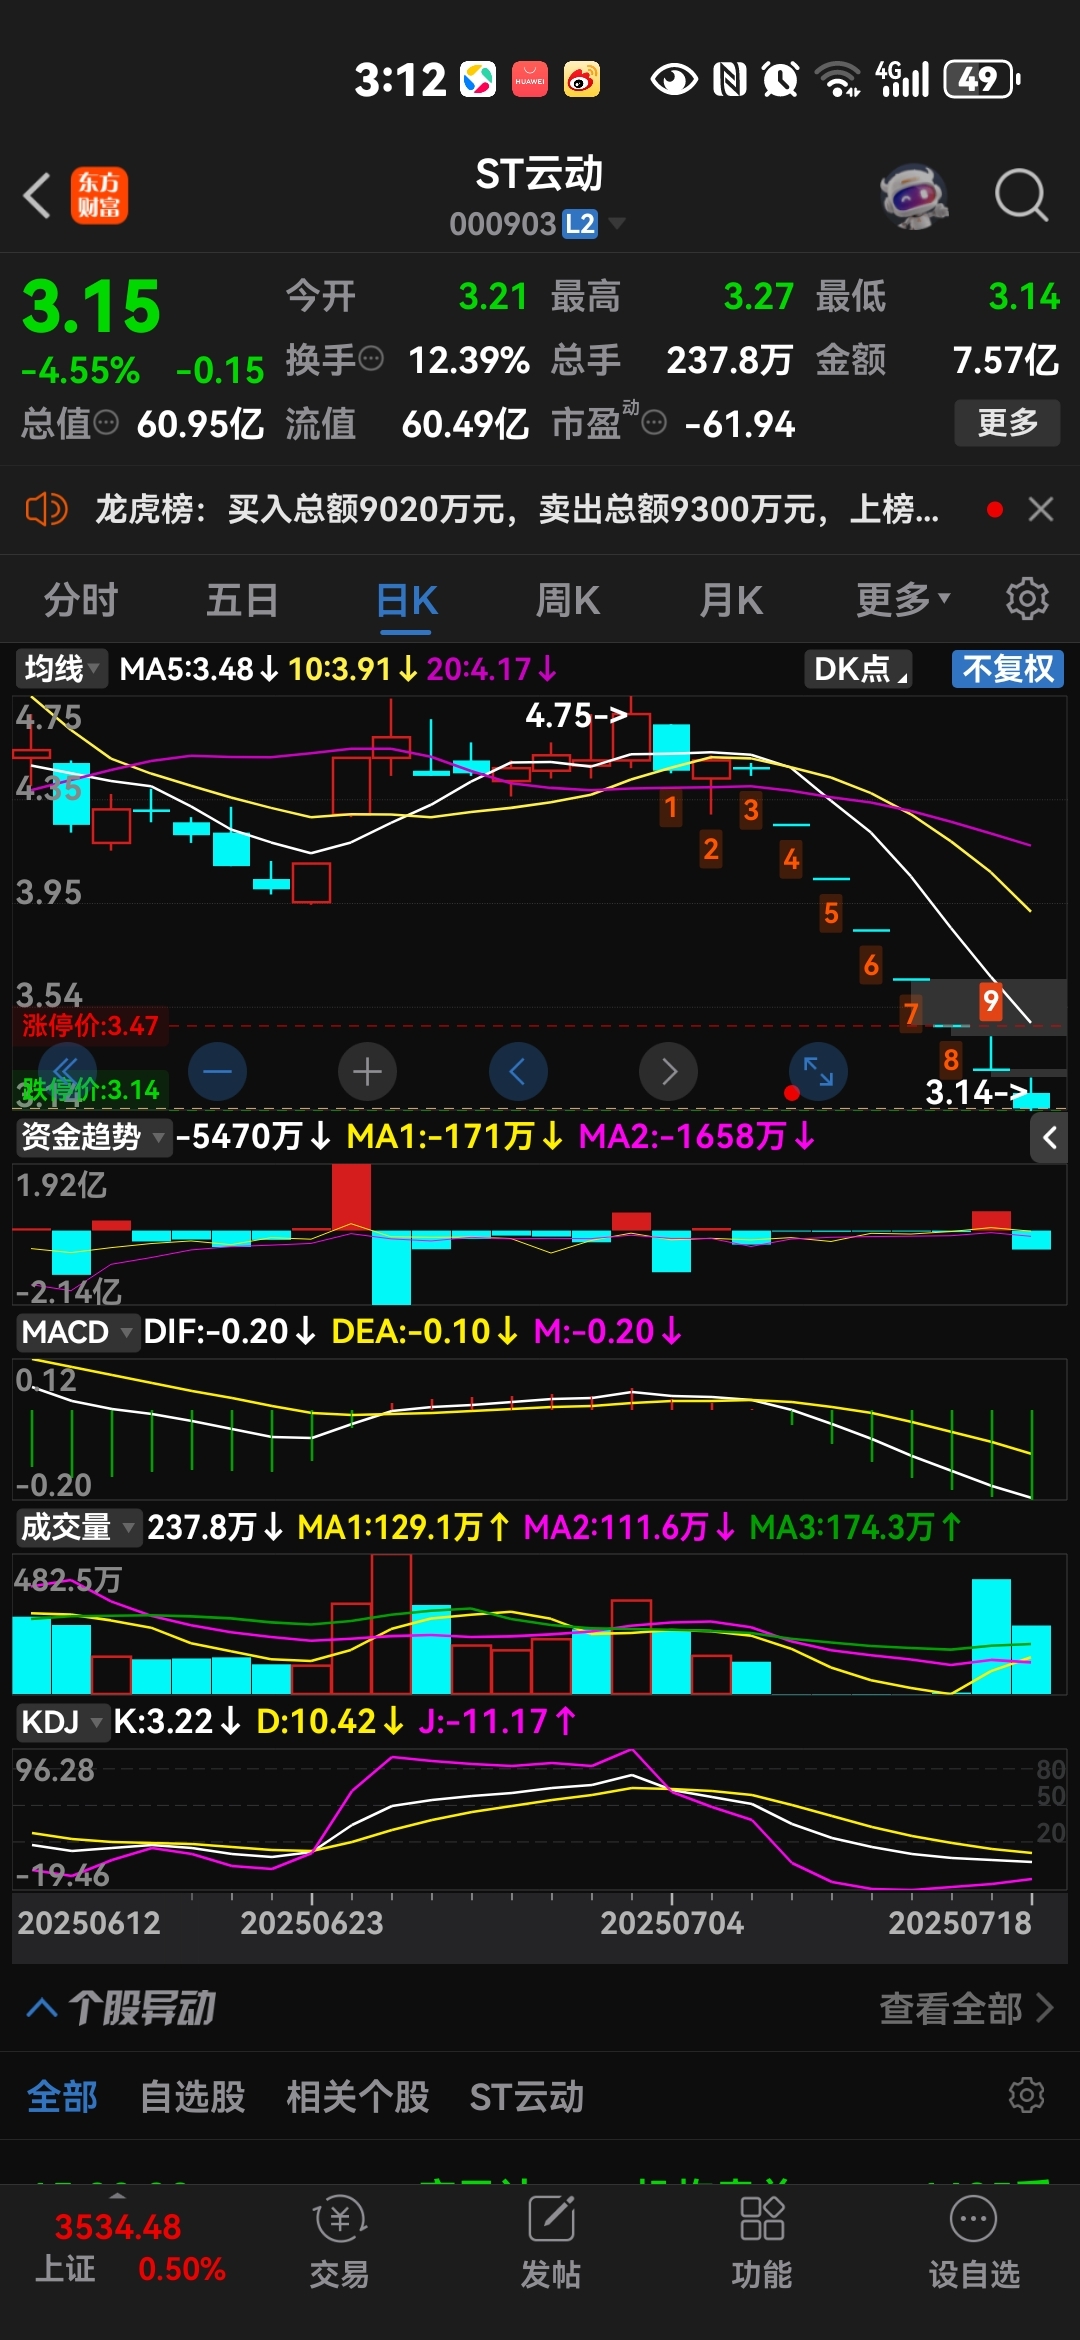This screenshot has height=2340, width=1080.
Task: Tap the 3.15 current price
Action: 91,306
